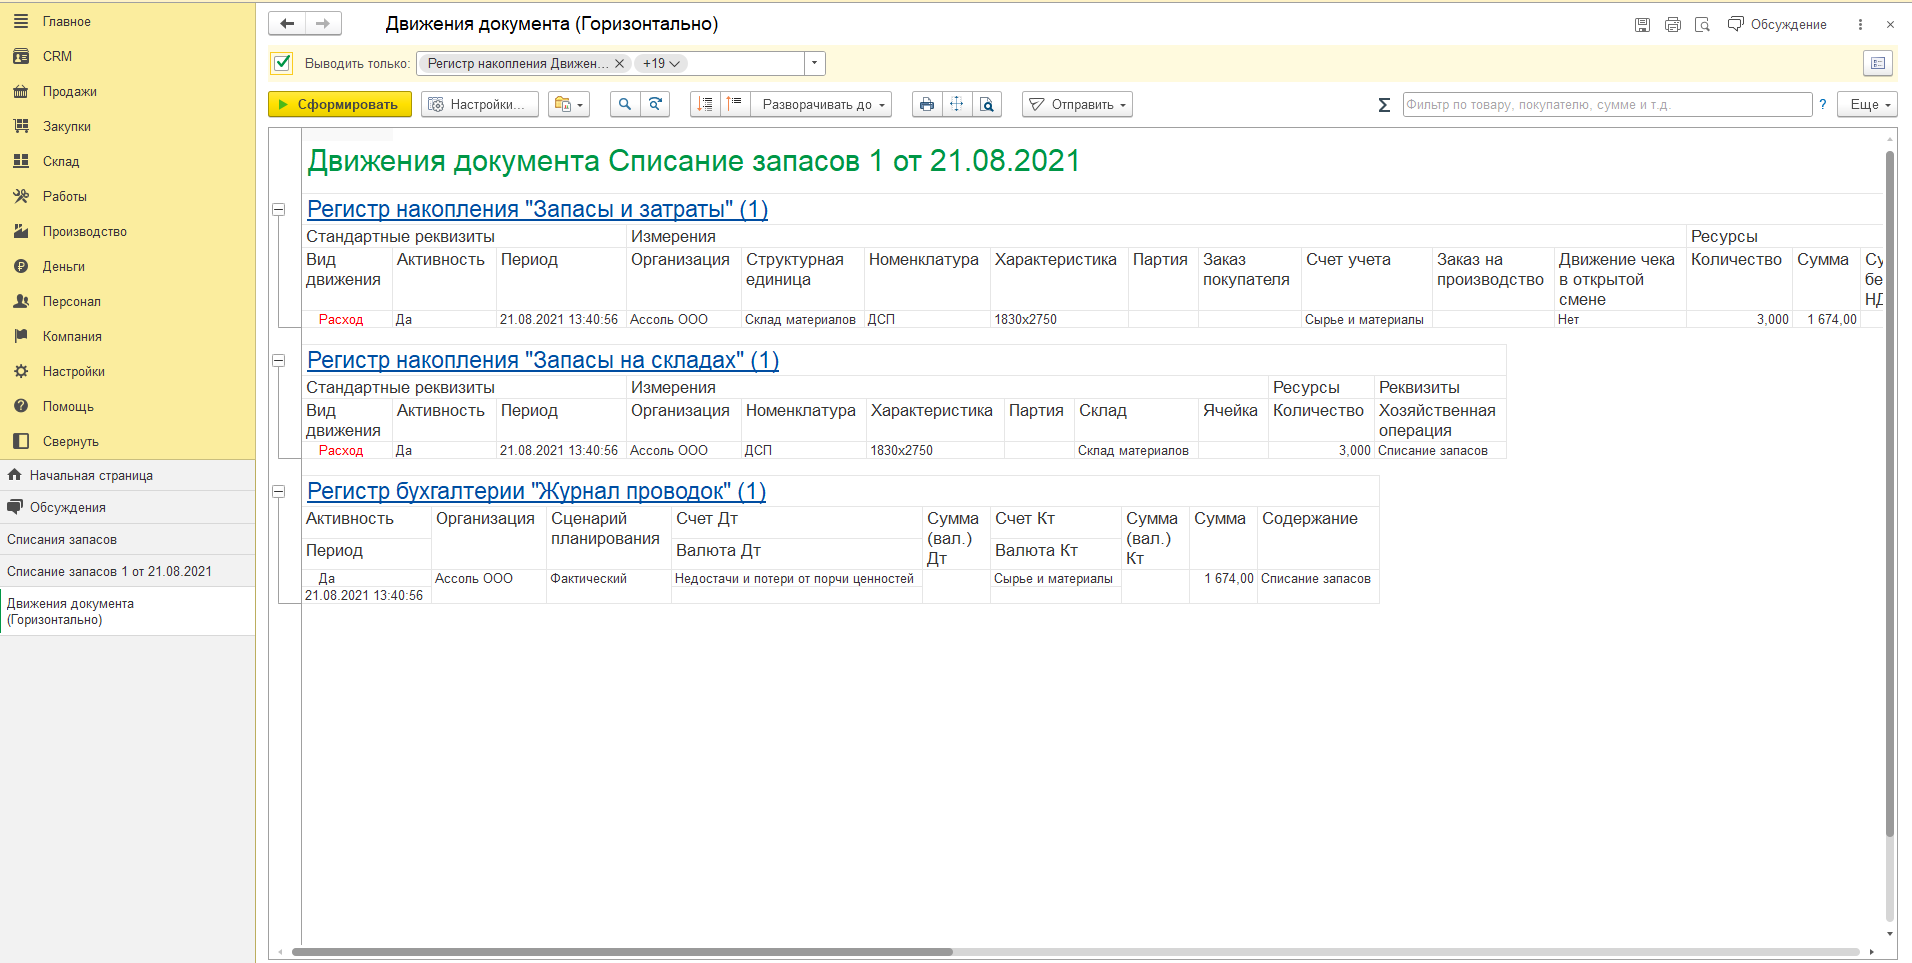
Task: Print the report via printer icon in toolbar
Action: 927,104
